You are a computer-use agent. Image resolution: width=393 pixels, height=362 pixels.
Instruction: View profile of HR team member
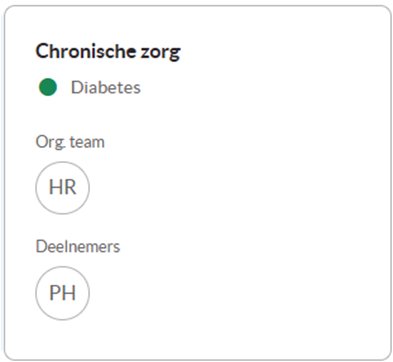point(62,188)
